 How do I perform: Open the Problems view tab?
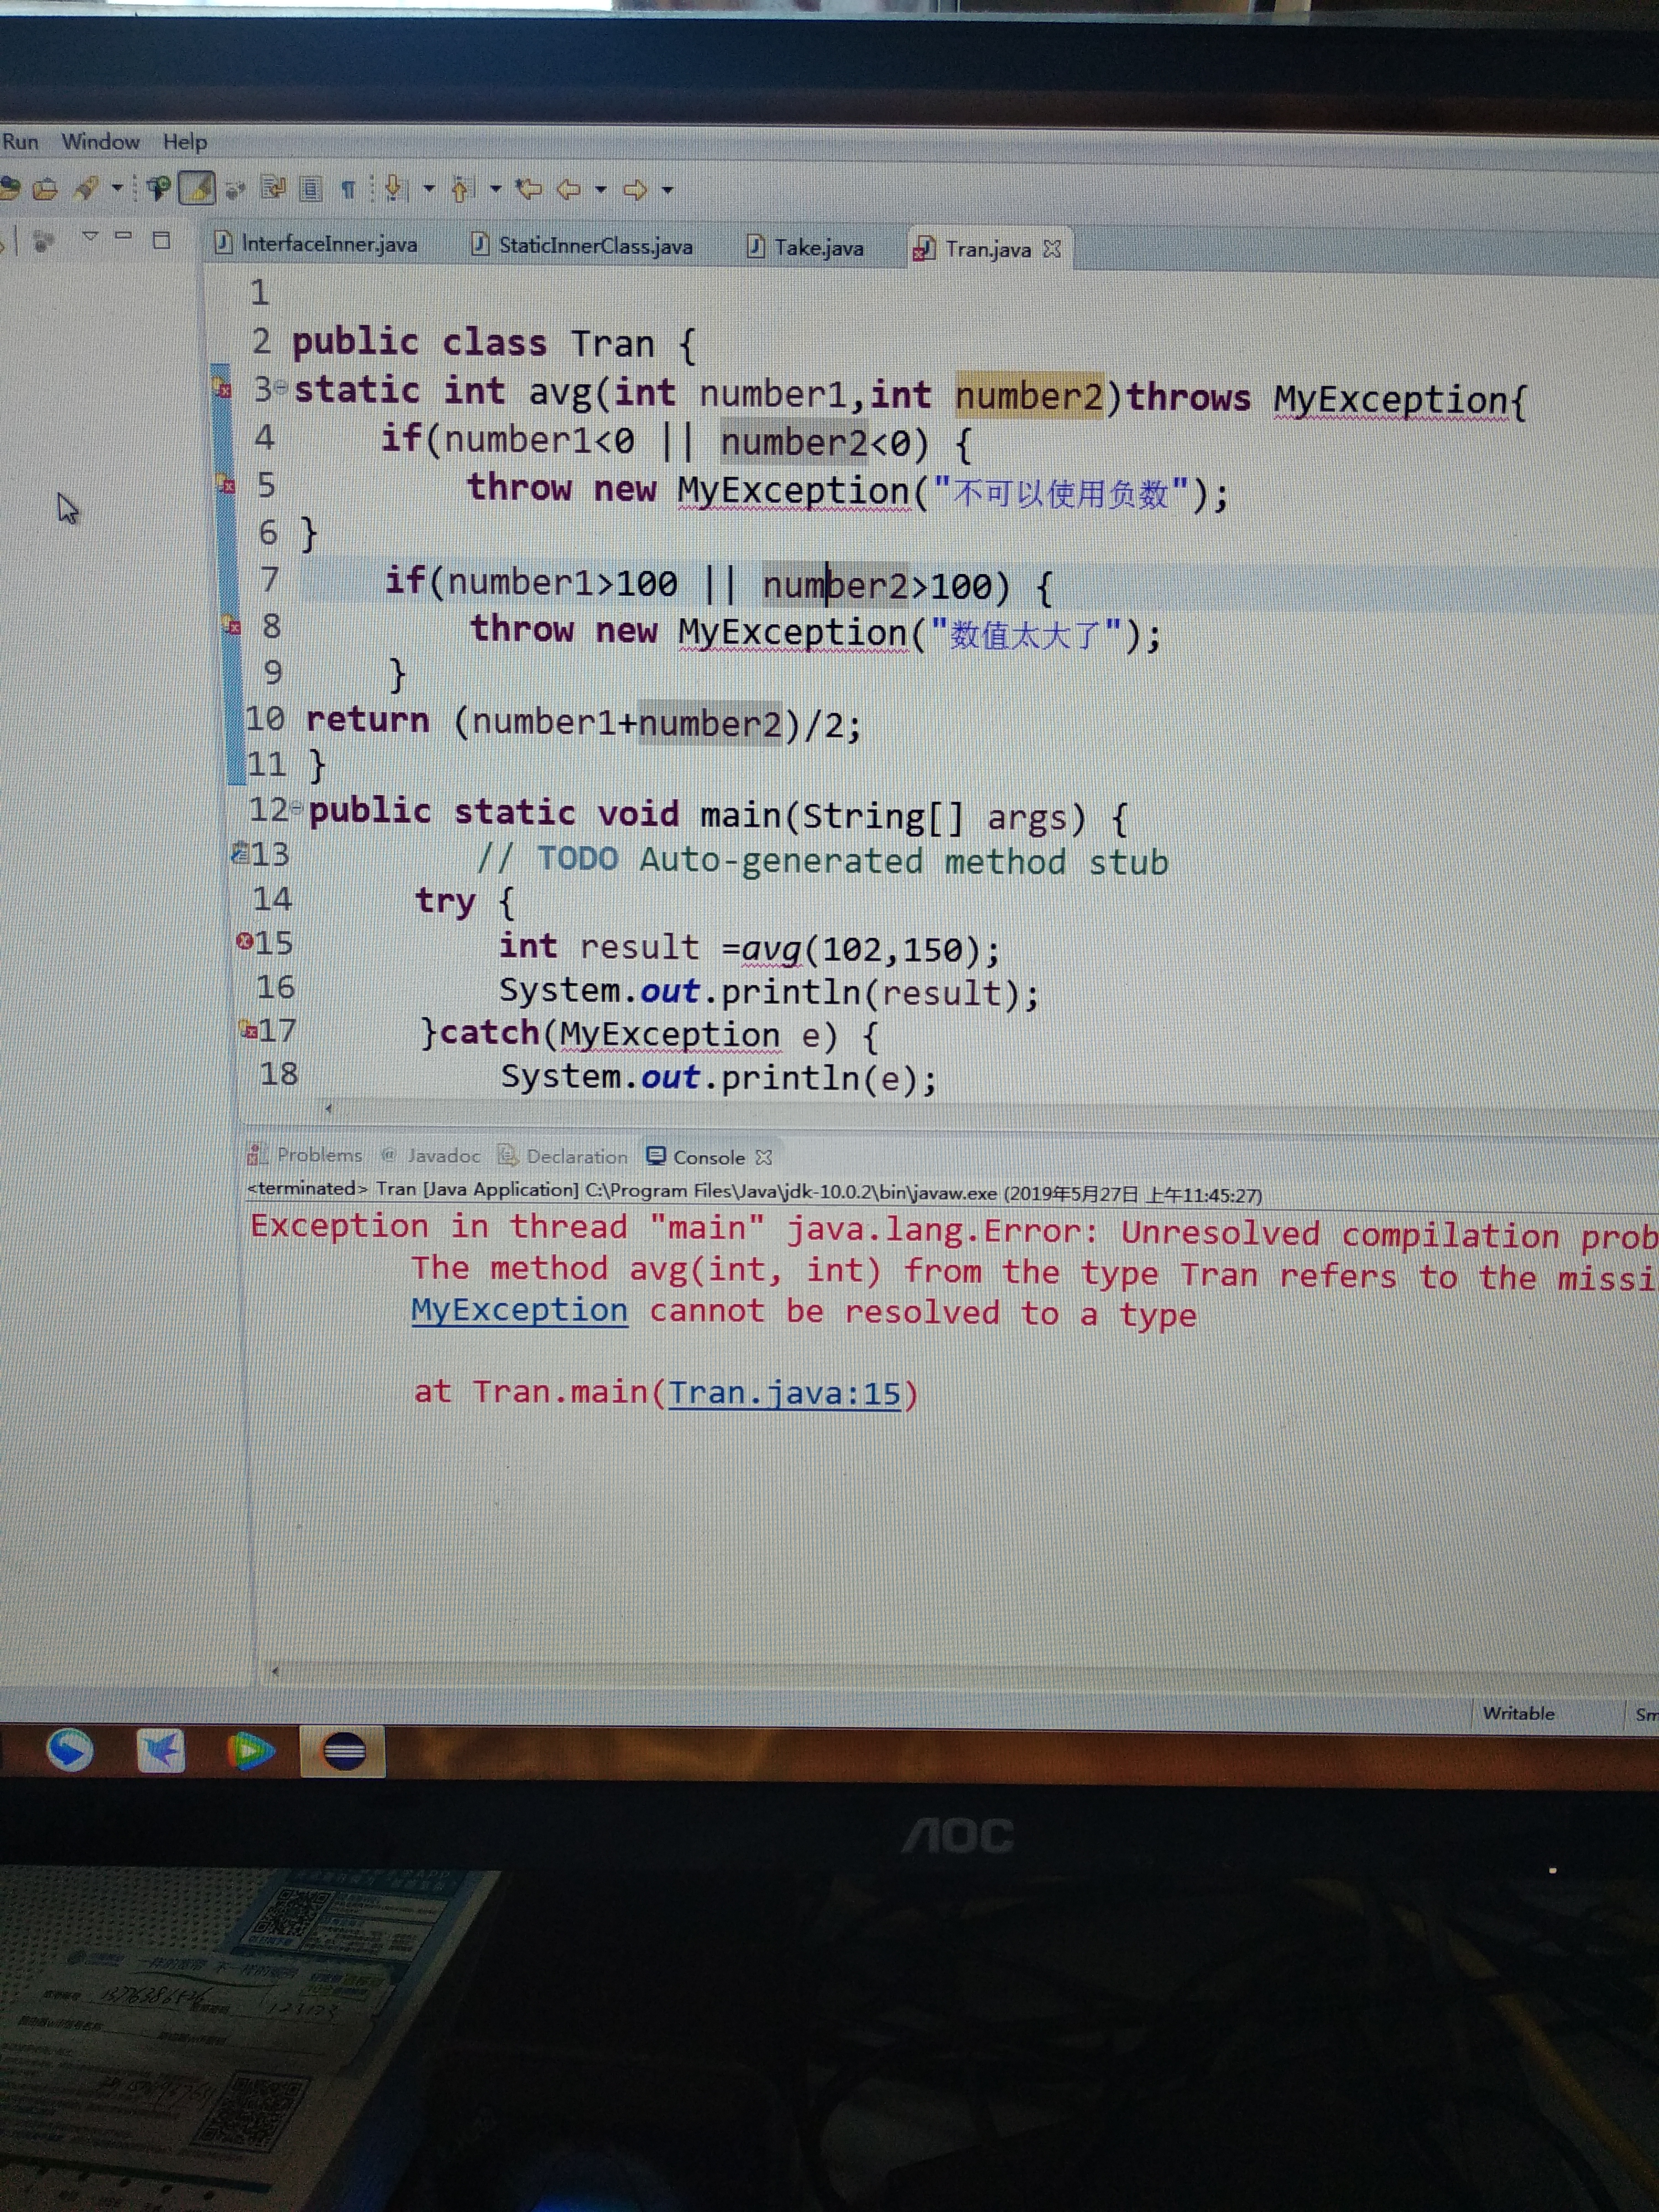tap(305, 1154)
